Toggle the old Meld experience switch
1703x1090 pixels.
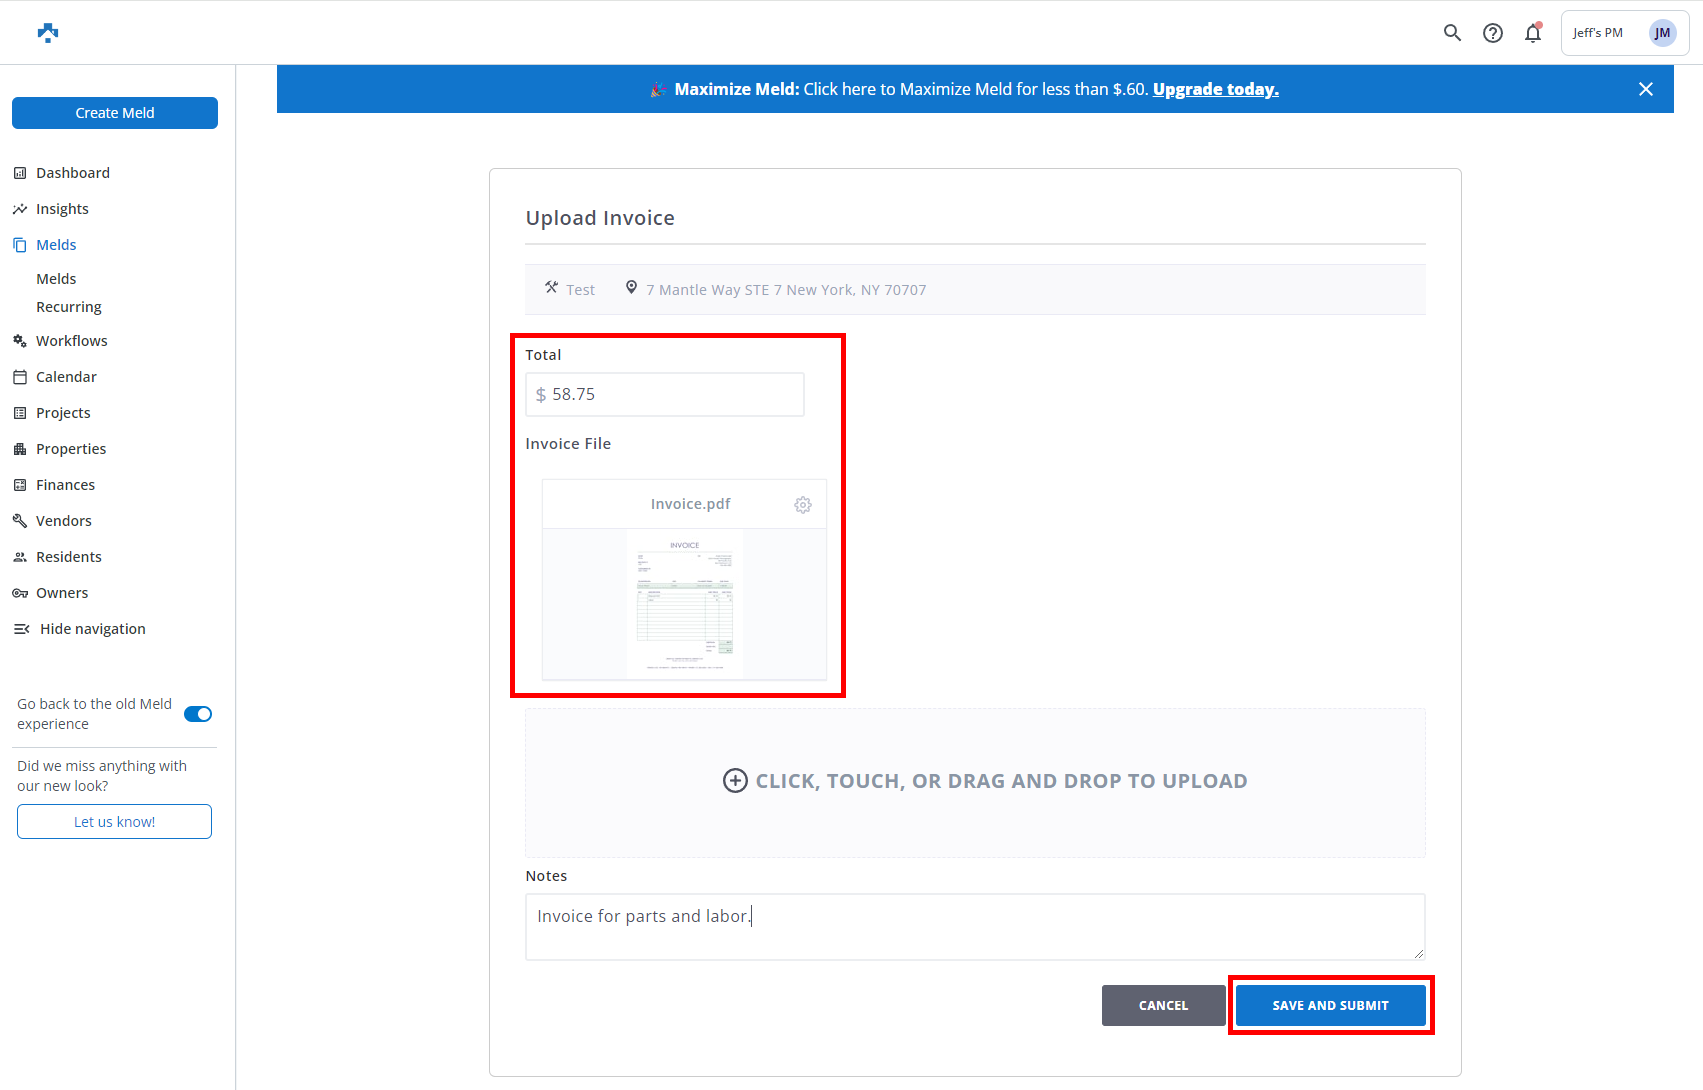click(198, 714)
